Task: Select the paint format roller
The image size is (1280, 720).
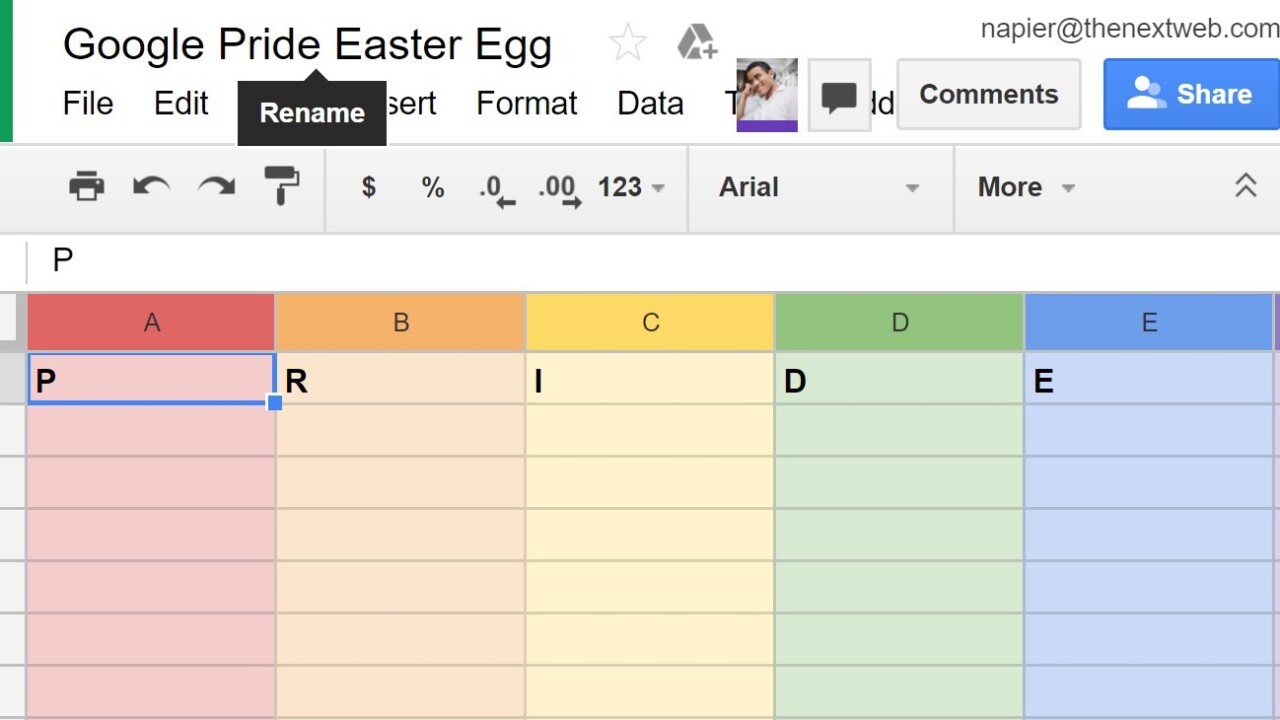Action: coord(281,185)
